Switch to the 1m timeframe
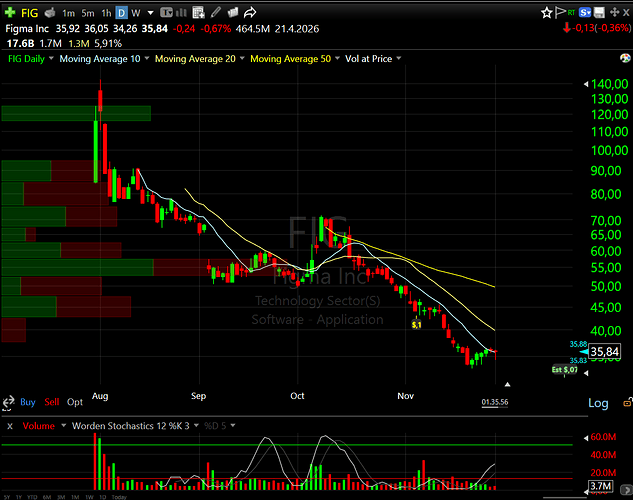Screen dimensions: 633x500 click(x=68, y=13)
